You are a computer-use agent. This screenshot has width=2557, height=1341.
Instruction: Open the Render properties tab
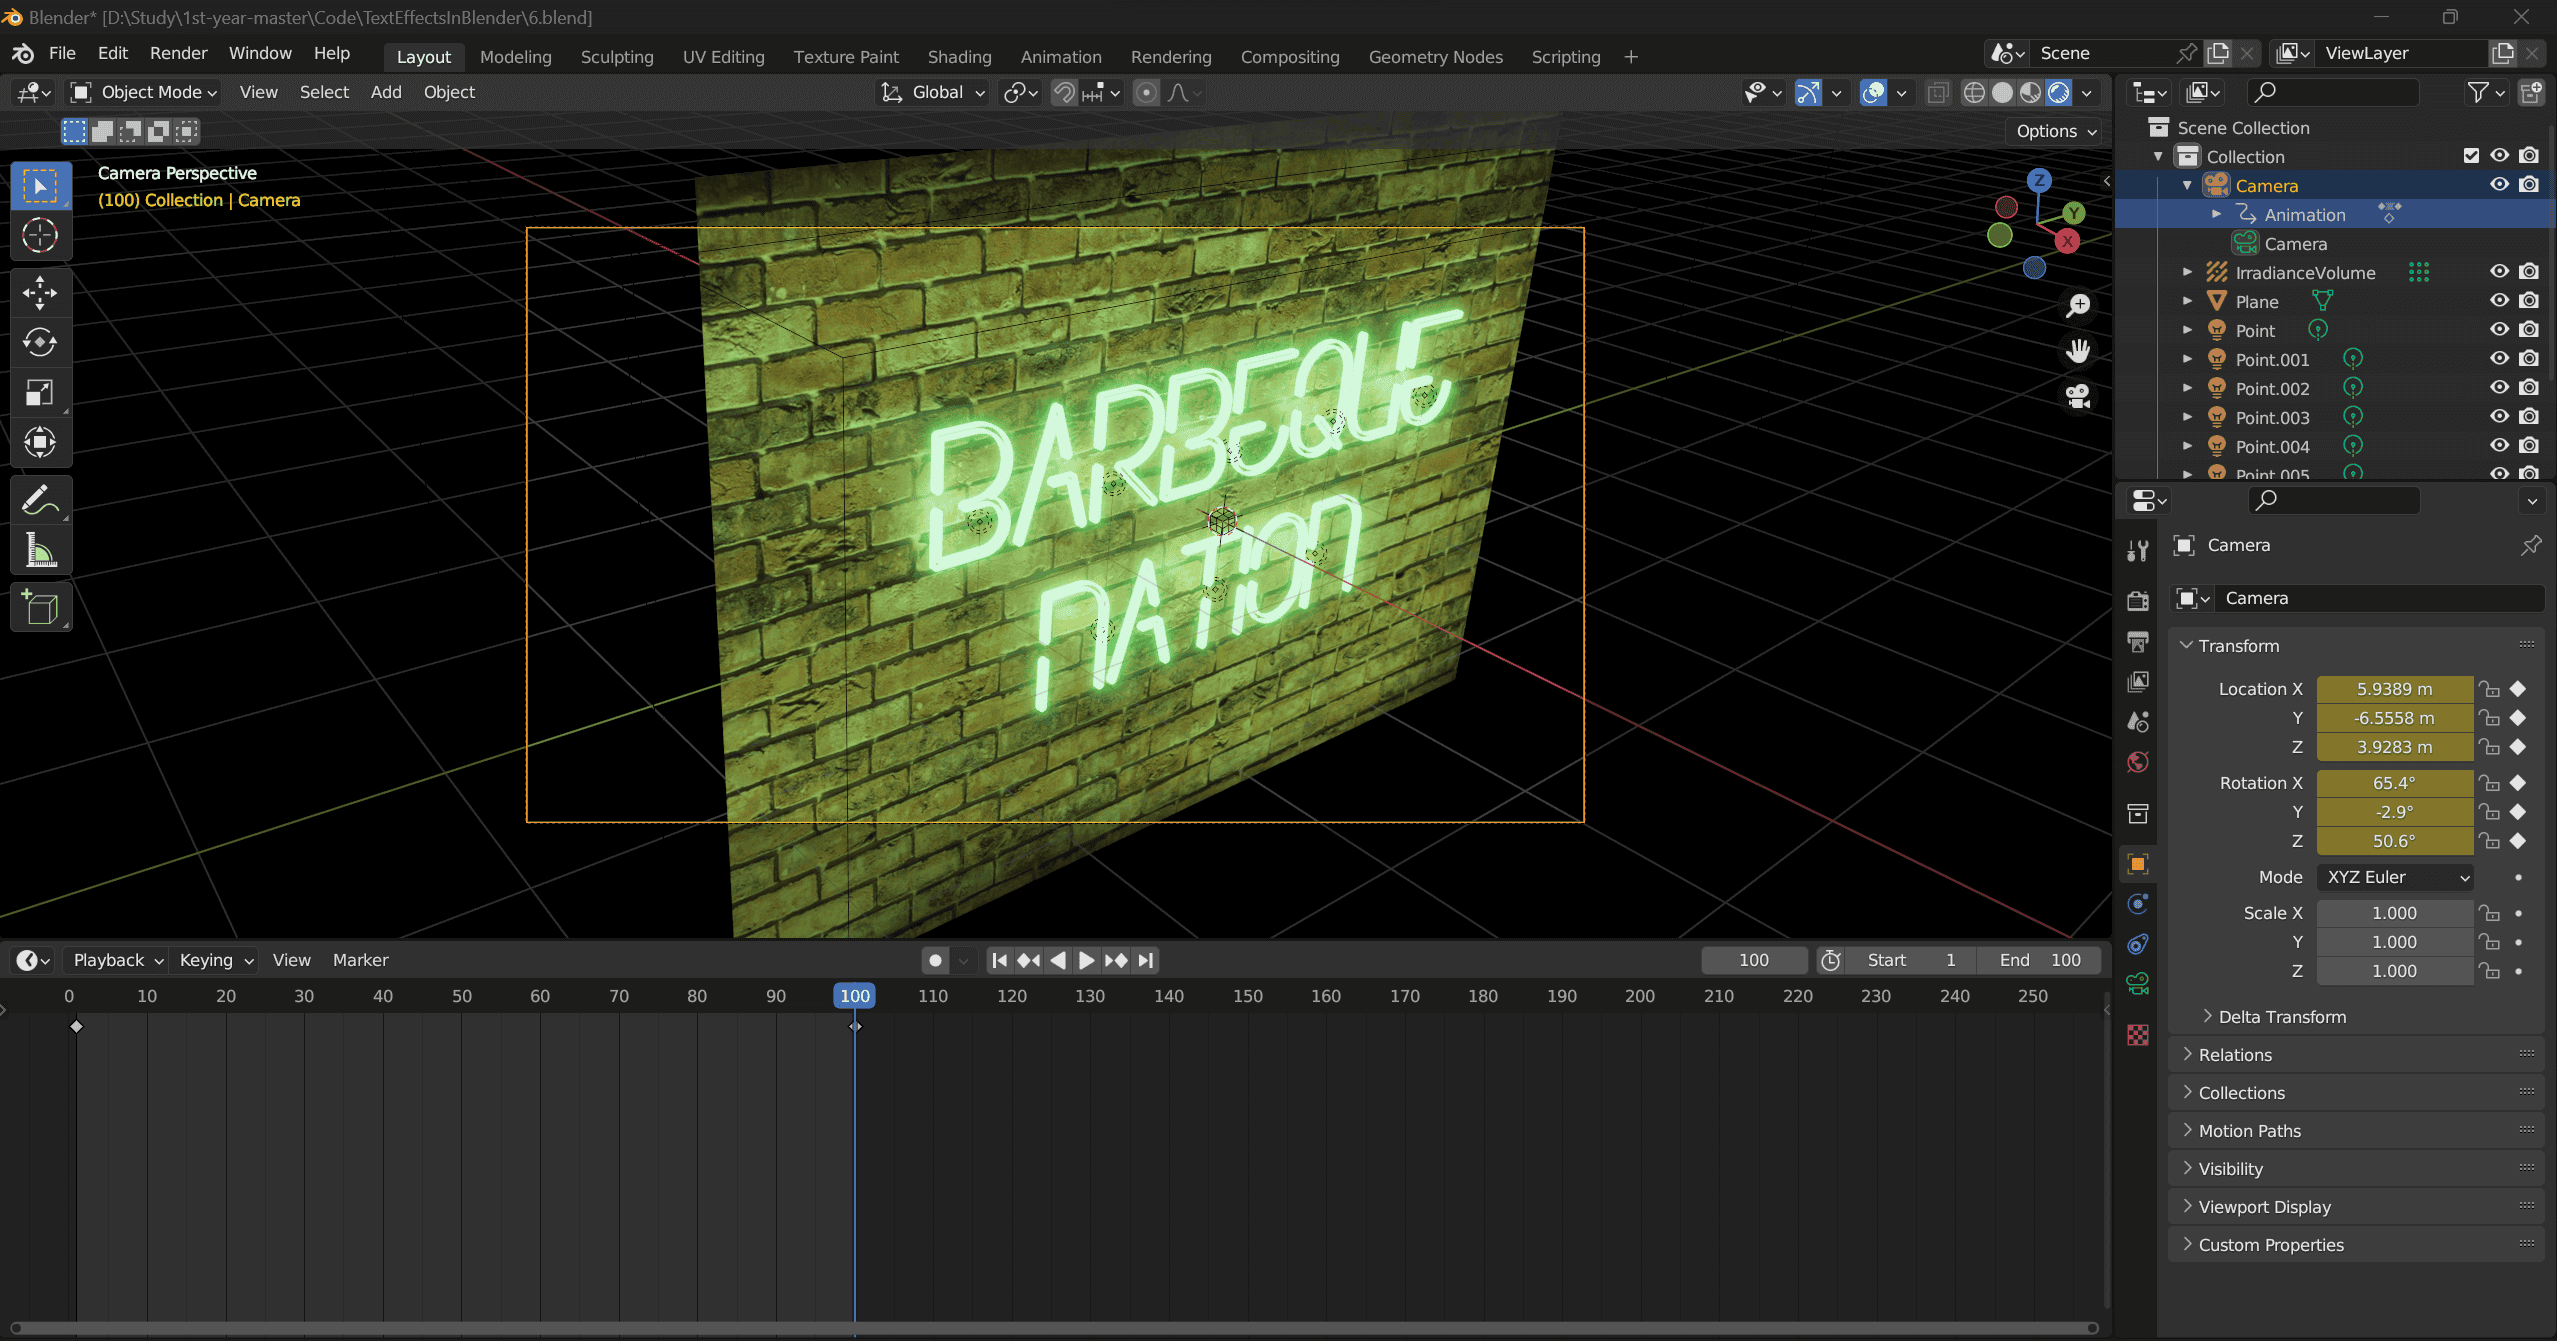(2138, 600)
